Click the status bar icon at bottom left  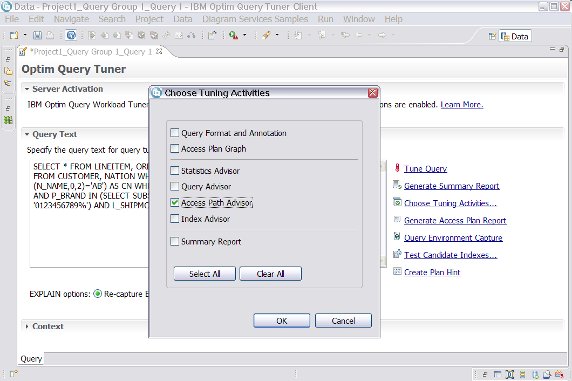pos(13,373)
